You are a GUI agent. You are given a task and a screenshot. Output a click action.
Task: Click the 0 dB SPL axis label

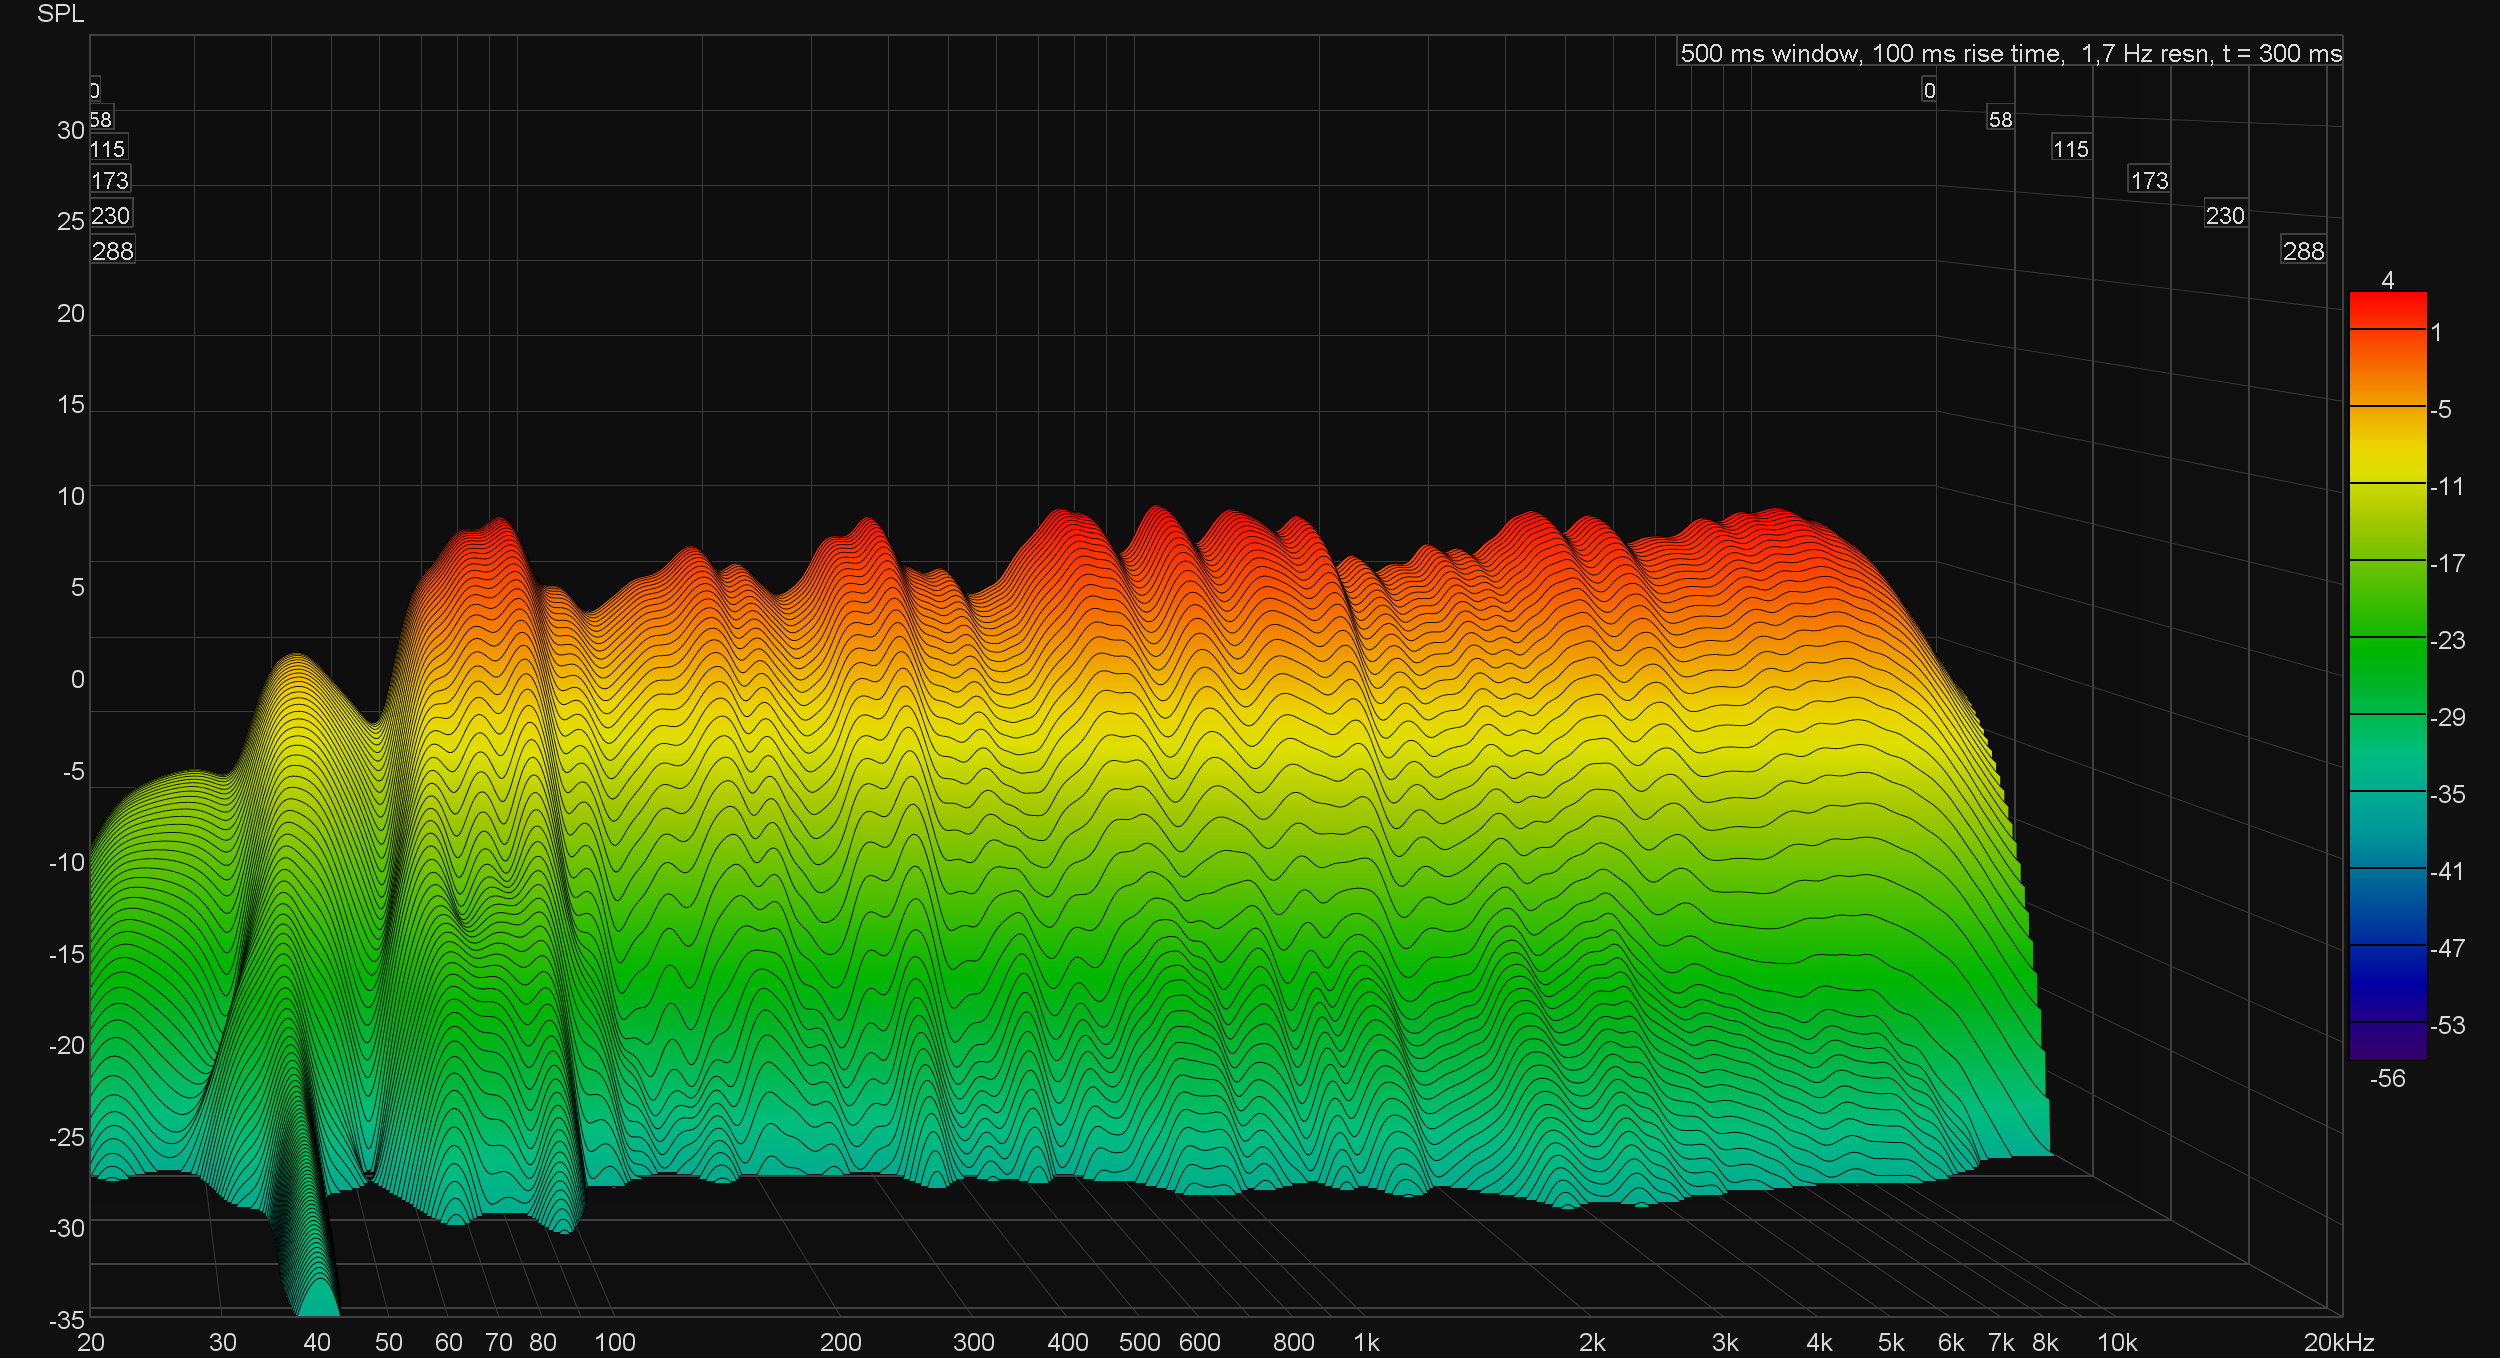[x=77, y=679]
